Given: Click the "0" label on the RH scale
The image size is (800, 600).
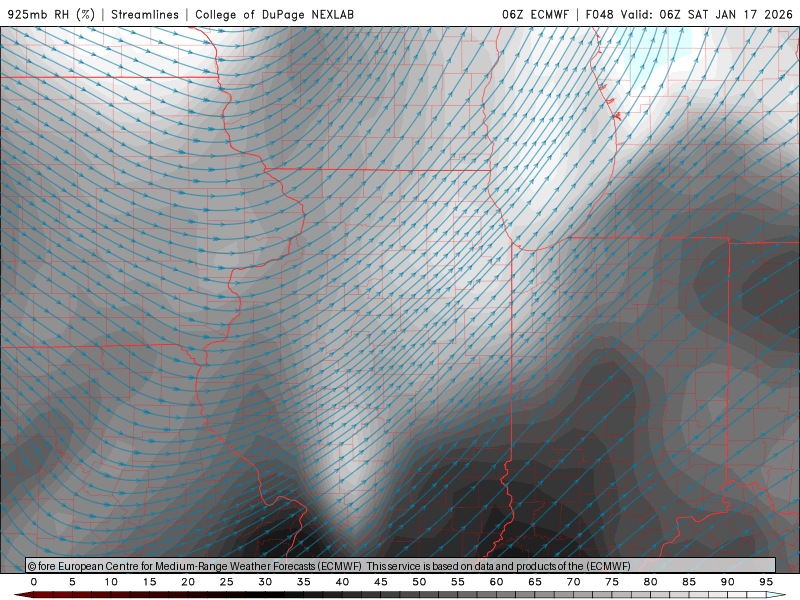Looking at the screenshot, I should pos(34,582).
